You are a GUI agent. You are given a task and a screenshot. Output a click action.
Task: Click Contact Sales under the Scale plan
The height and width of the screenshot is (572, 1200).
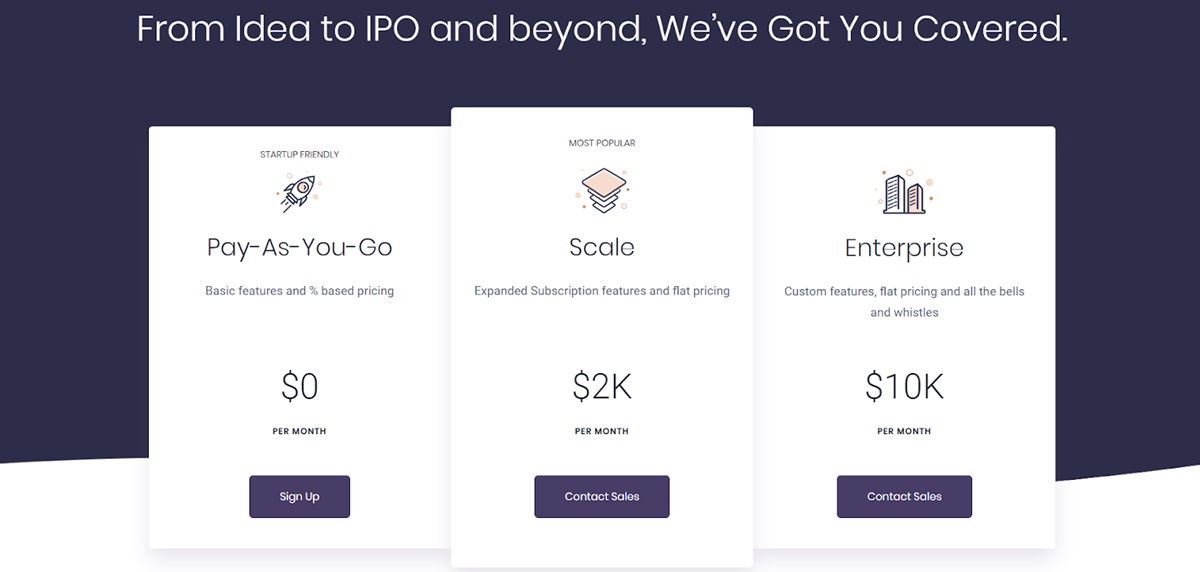click(602, 497)
